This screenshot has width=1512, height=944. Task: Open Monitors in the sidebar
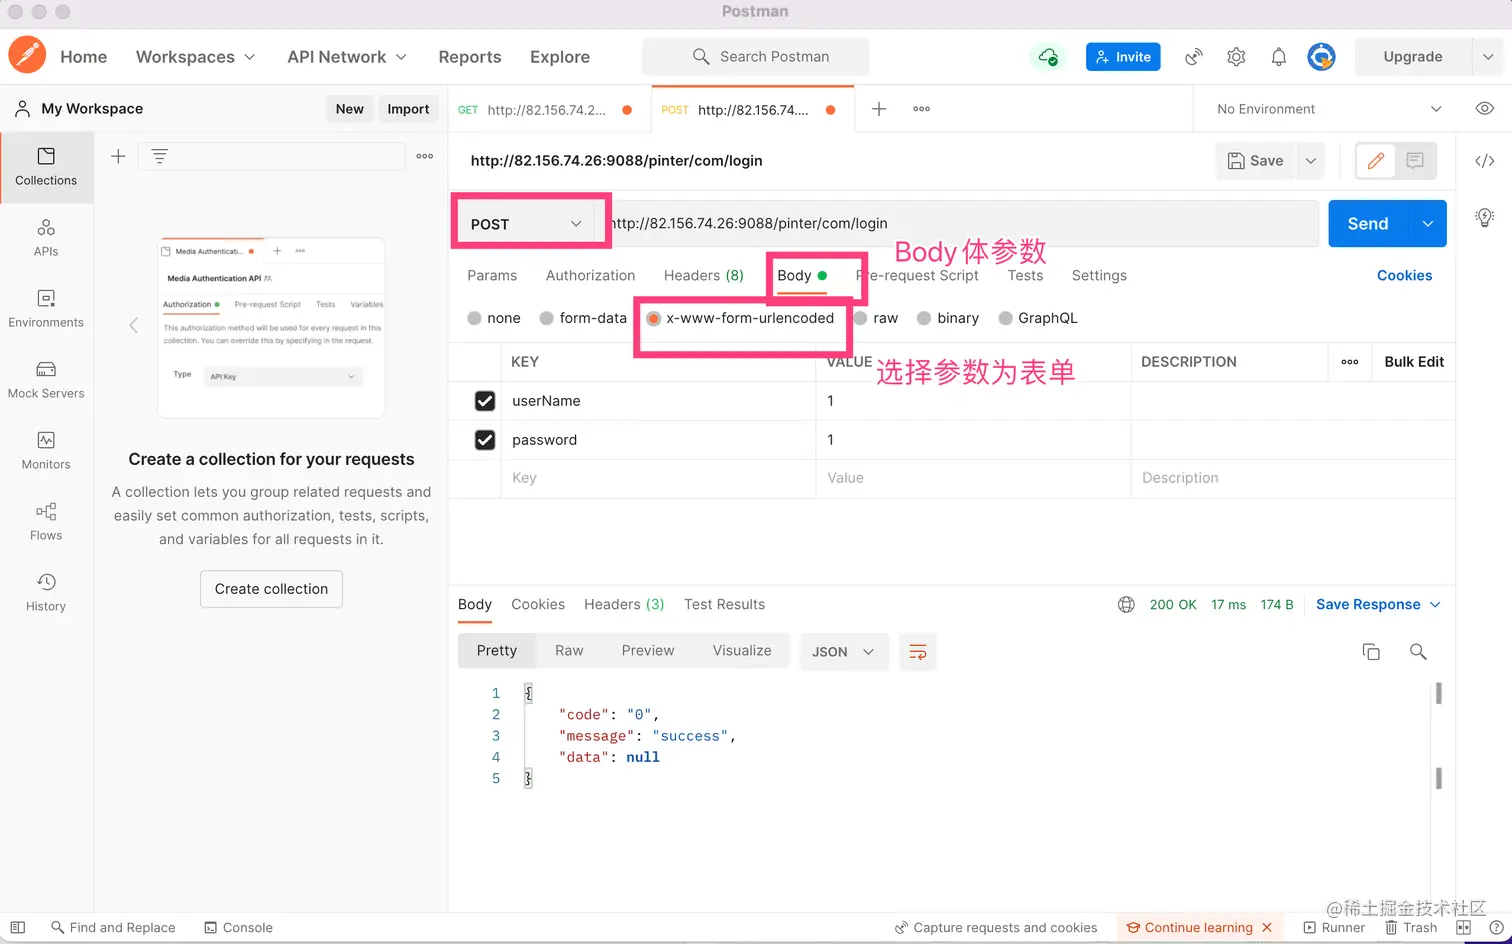pos(46,451)
